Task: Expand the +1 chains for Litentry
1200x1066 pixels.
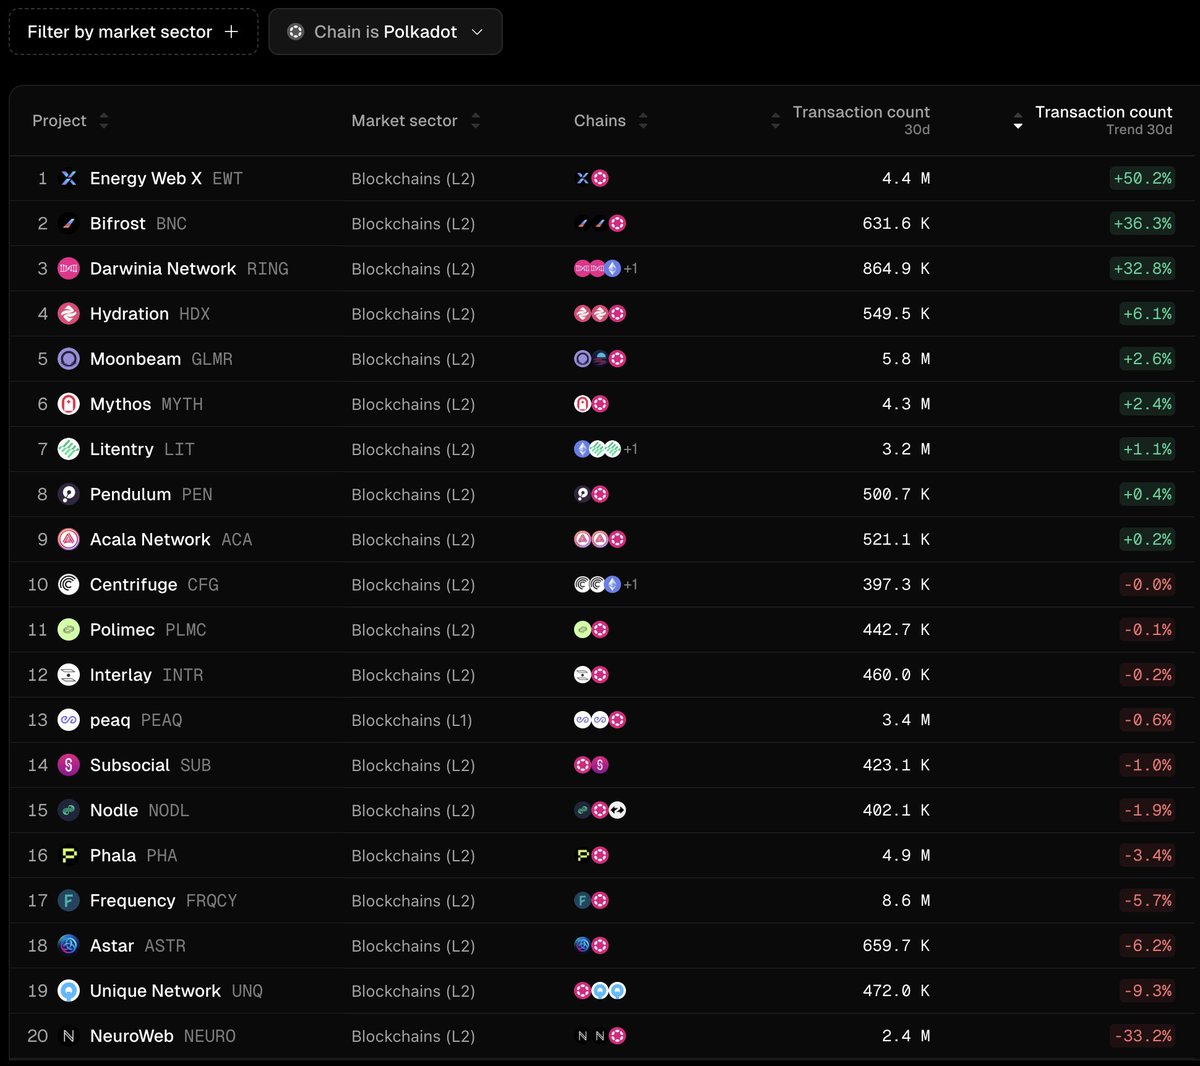Action: pyautogui.click(x=630, y=449)
